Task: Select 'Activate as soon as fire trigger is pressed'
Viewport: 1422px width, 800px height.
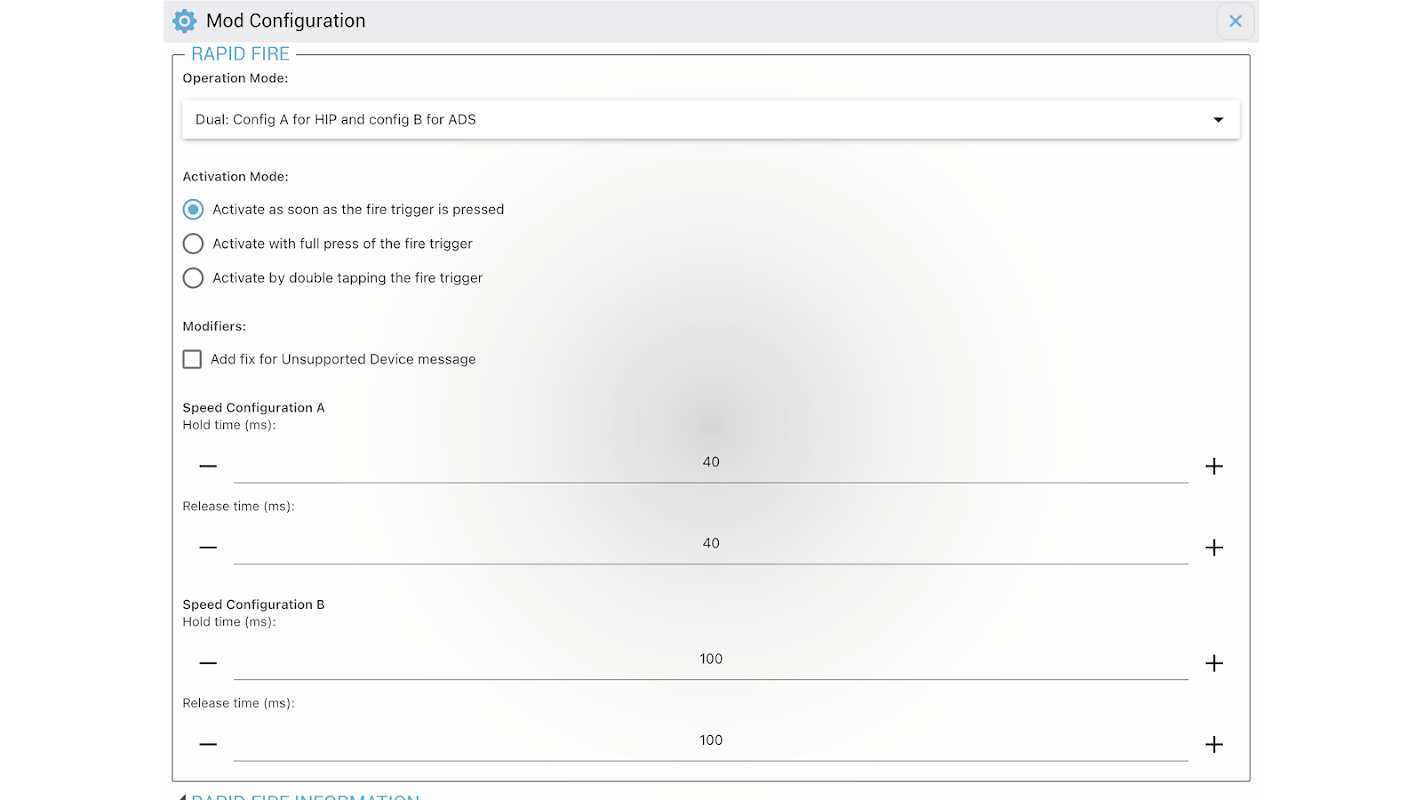Action: tap(193, 210)
